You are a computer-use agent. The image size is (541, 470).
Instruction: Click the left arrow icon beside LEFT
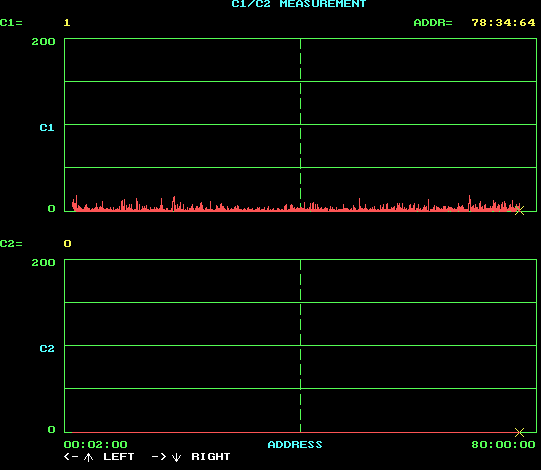[71, 457]
